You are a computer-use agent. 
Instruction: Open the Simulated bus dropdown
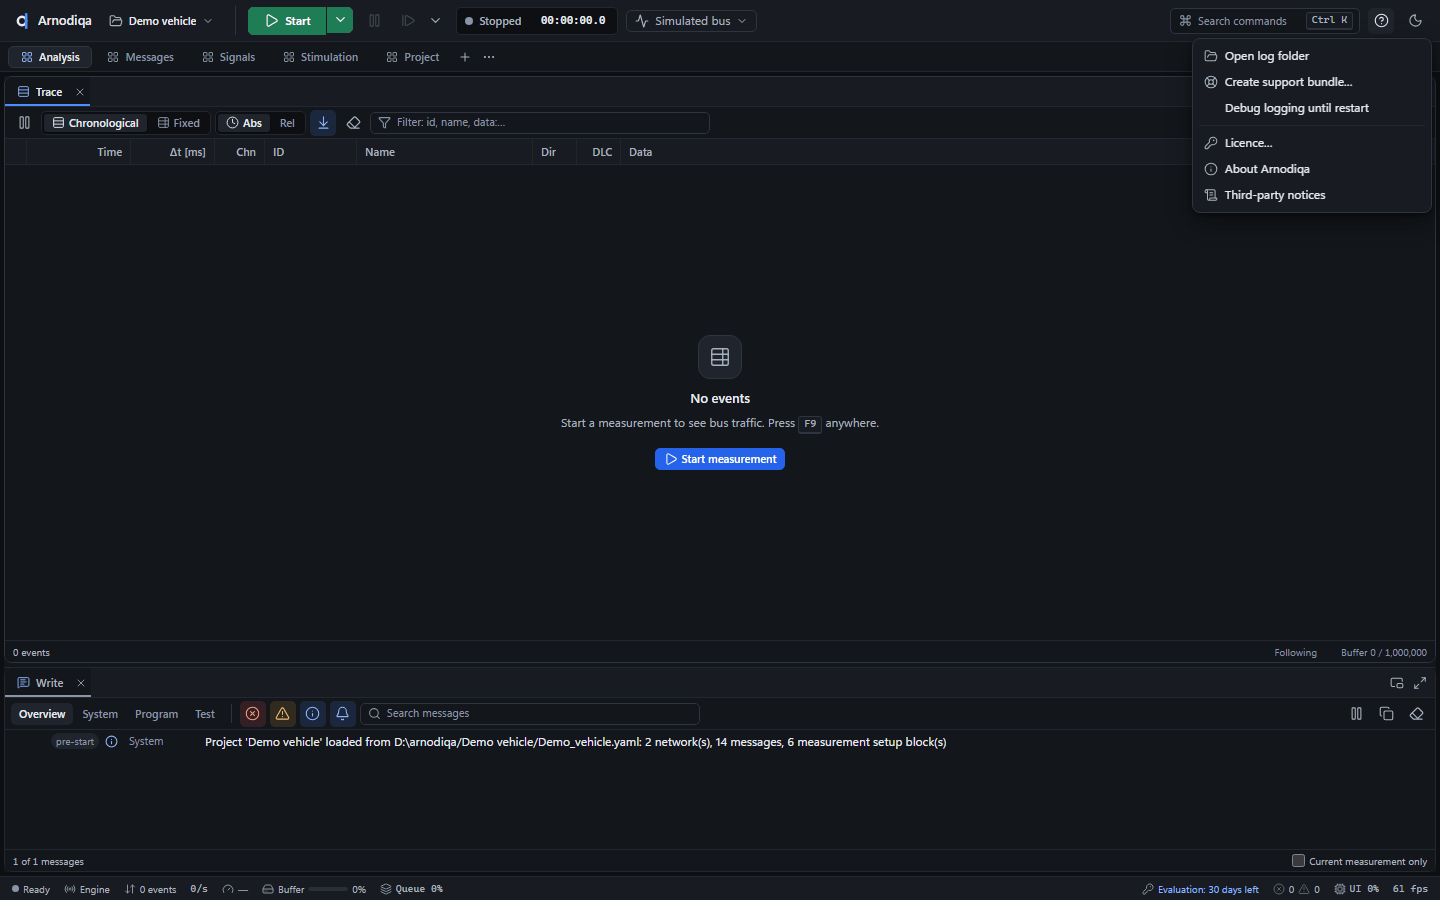pyautogui.click(x=691, y=21)
